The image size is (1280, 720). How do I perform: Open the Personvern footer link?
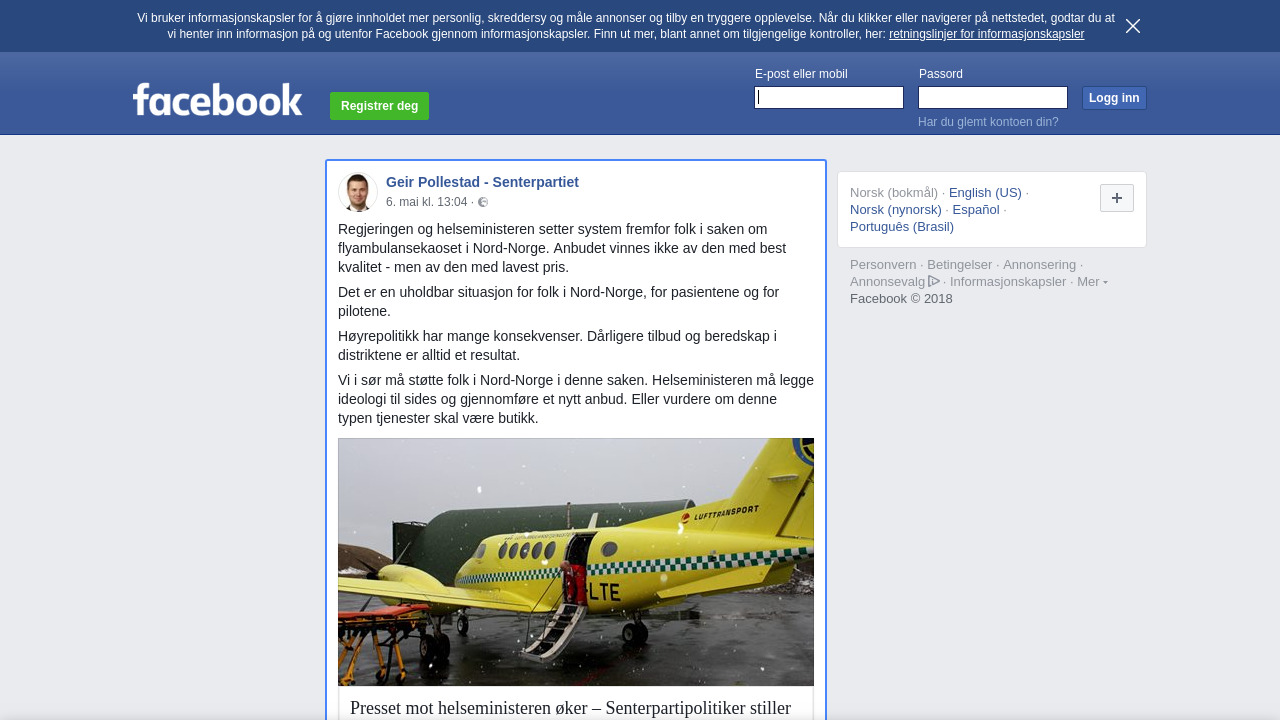(x=883, y=265)
